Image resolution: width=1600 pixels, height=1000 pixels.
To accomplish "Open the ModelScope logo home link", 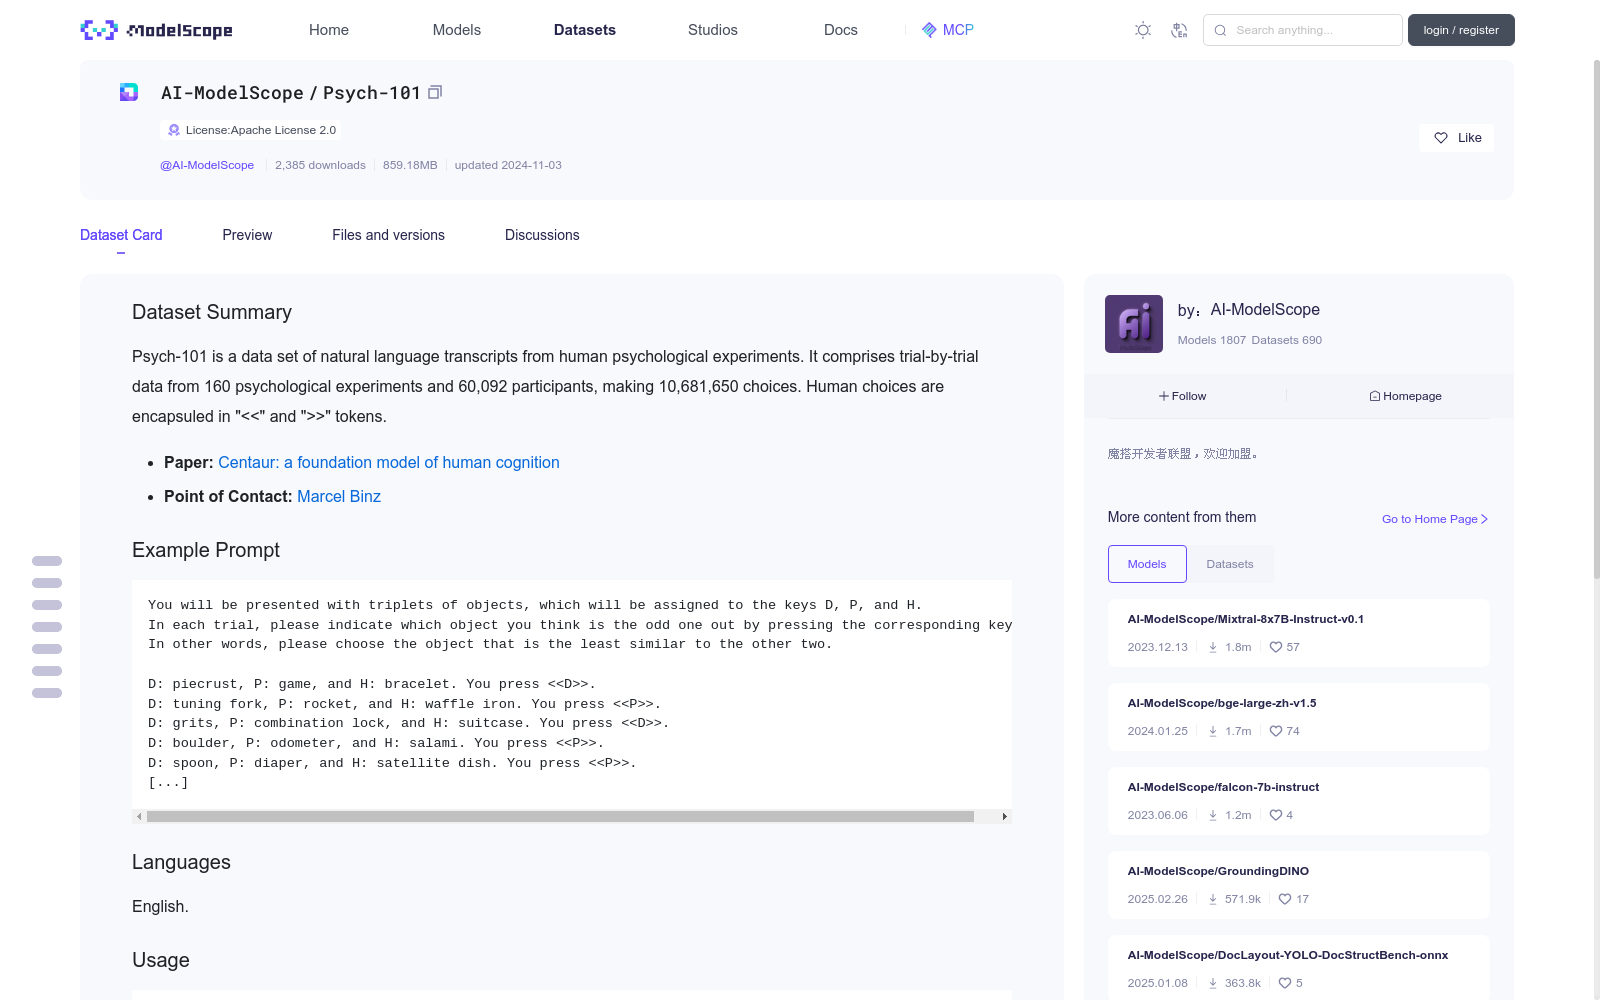I will point(156,30).
